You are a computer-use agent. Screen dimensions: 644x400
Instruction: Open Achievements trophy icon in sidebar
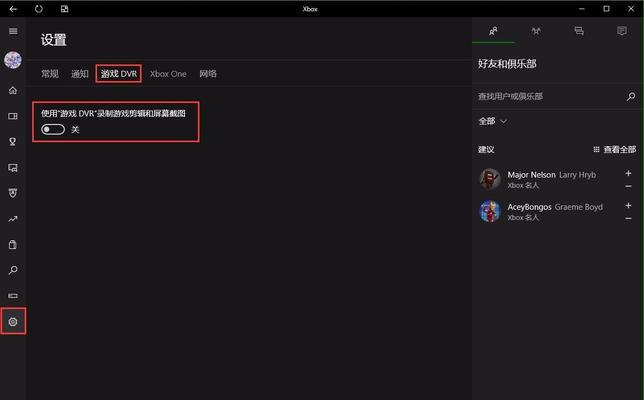(13, 142)
